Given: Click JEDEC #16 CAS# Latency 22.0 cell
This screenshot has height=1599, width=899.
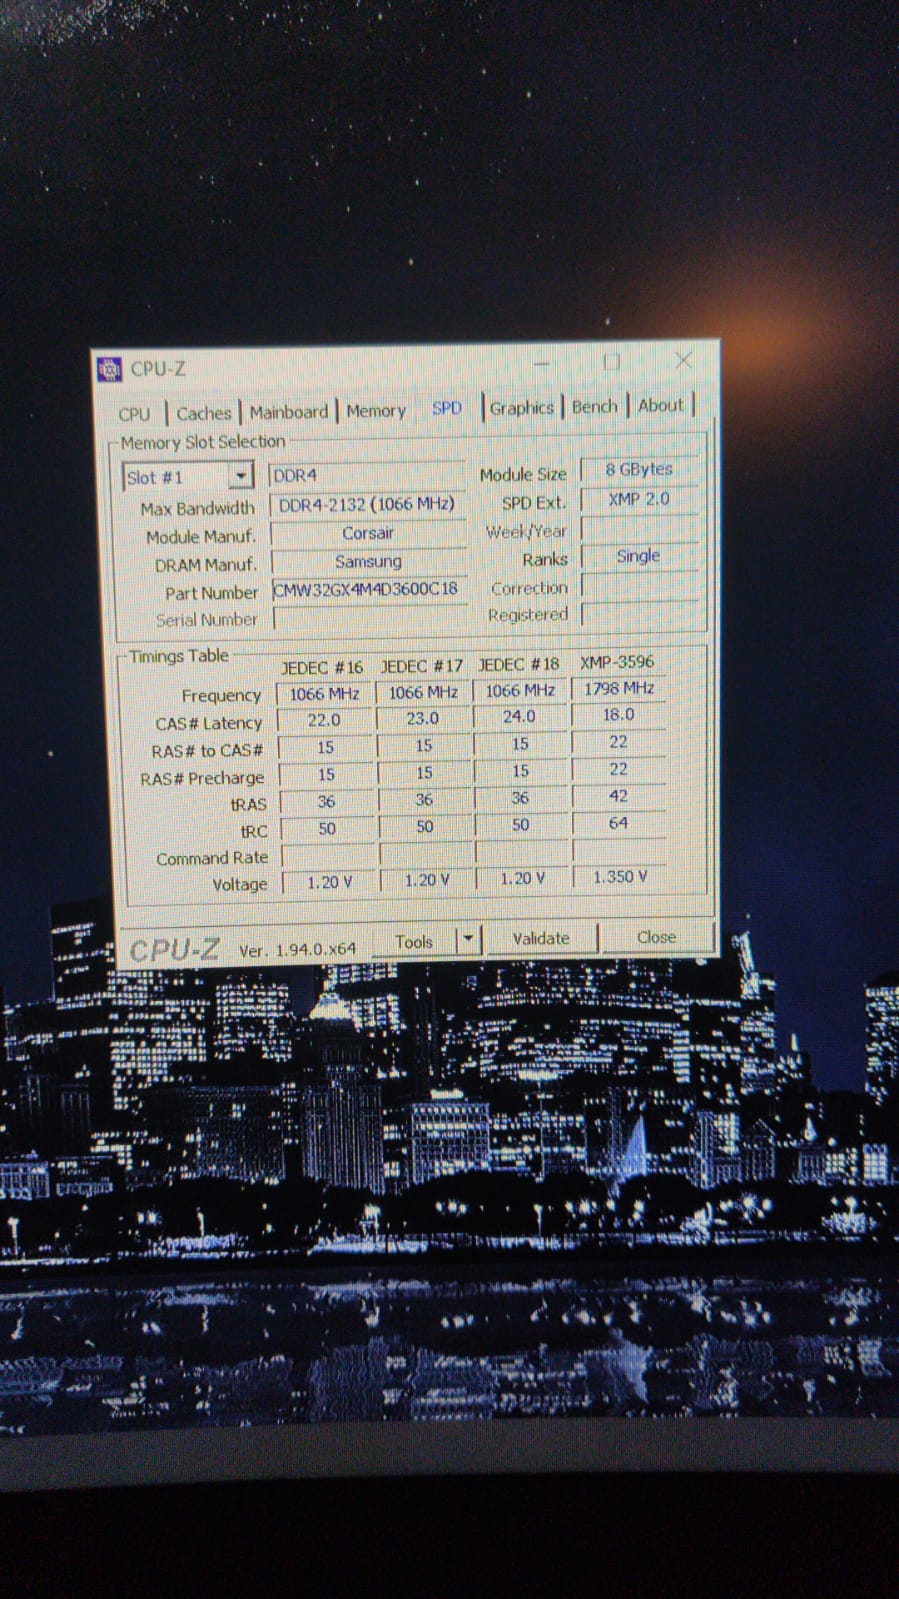Looking at the screenshot, I should [x=324, y=720].
